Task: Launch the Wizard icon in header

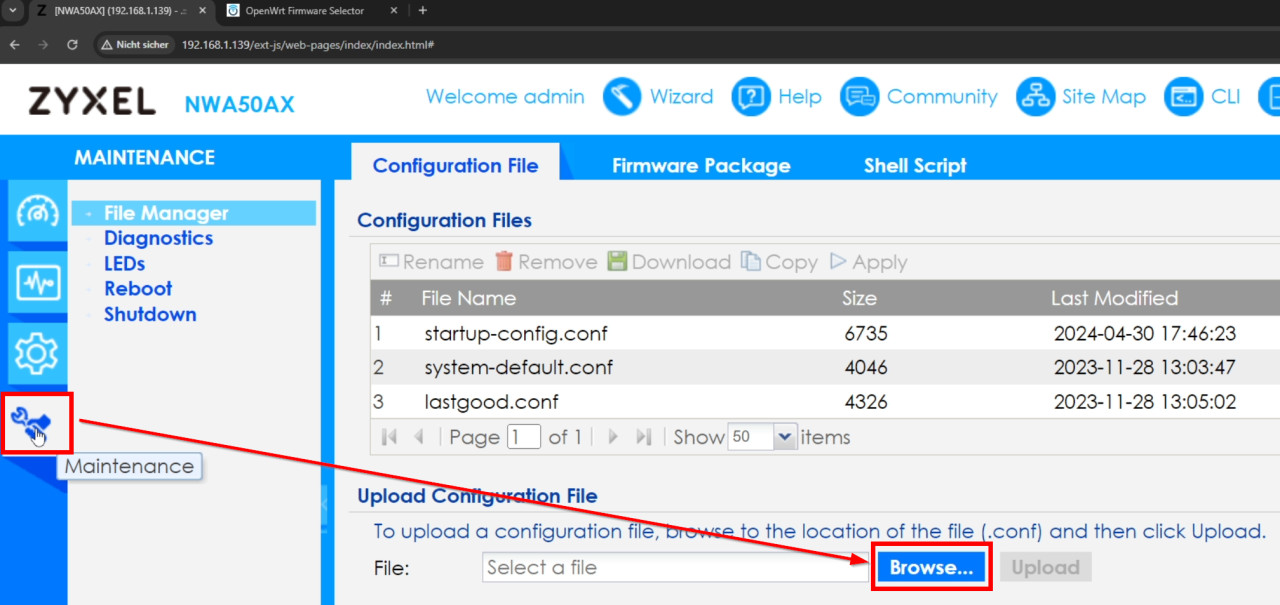Action: (621, 97)
